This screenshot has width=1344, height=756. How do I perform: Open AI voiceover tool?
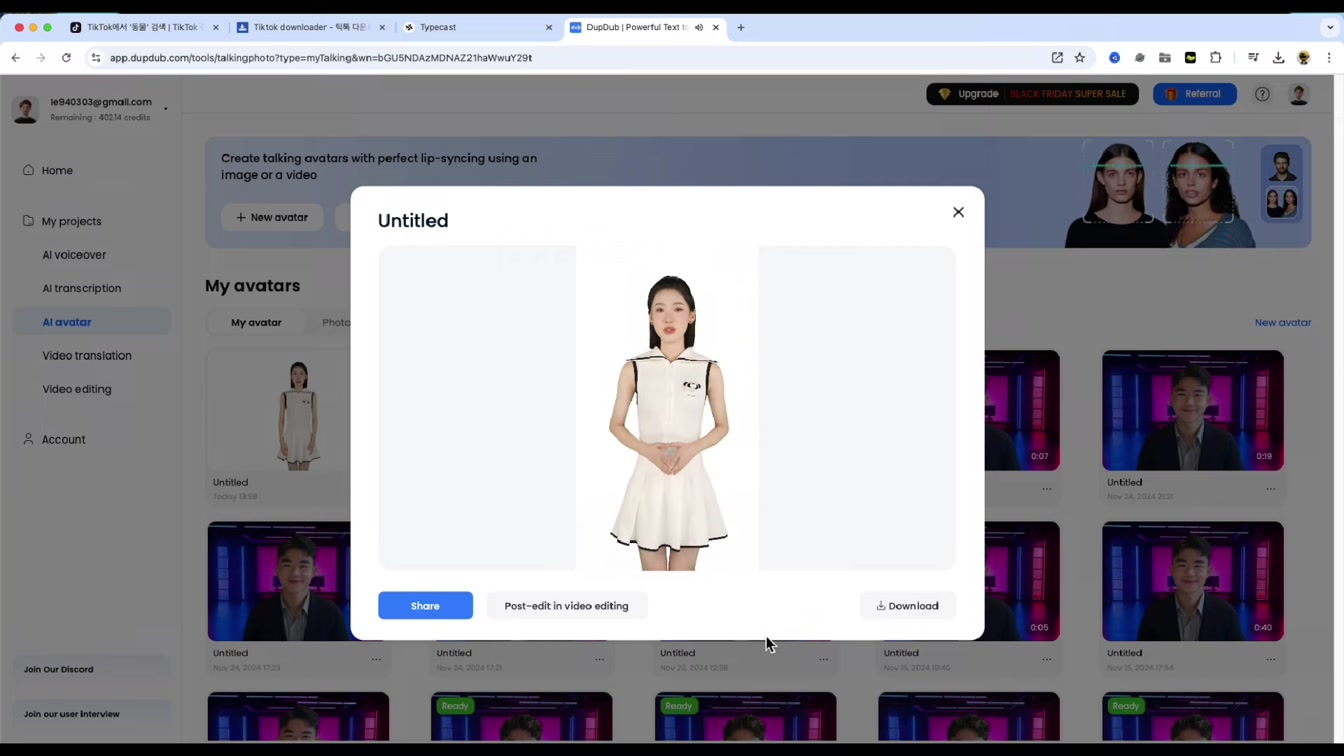pyautogui.click(x=74, y=255)
